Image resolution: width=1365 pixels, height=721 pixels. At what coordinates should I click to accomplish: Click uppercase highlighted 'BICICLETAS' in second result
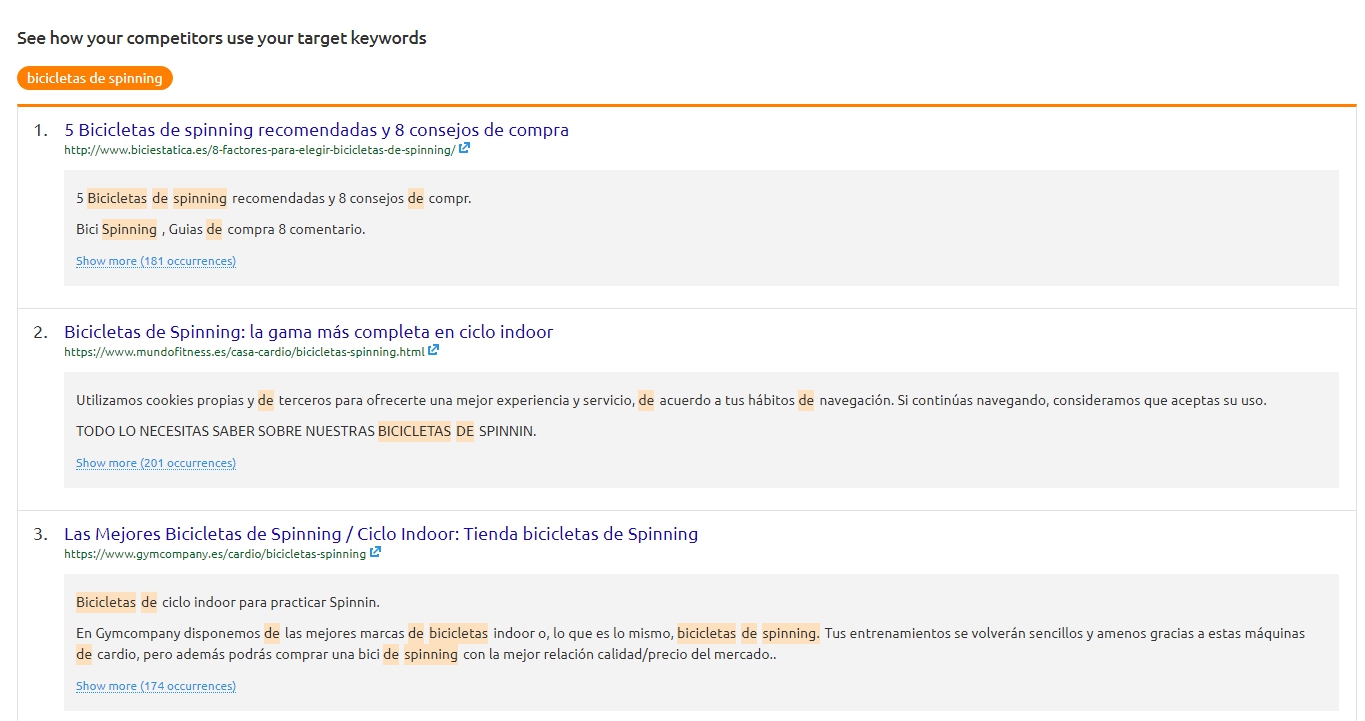414,432
